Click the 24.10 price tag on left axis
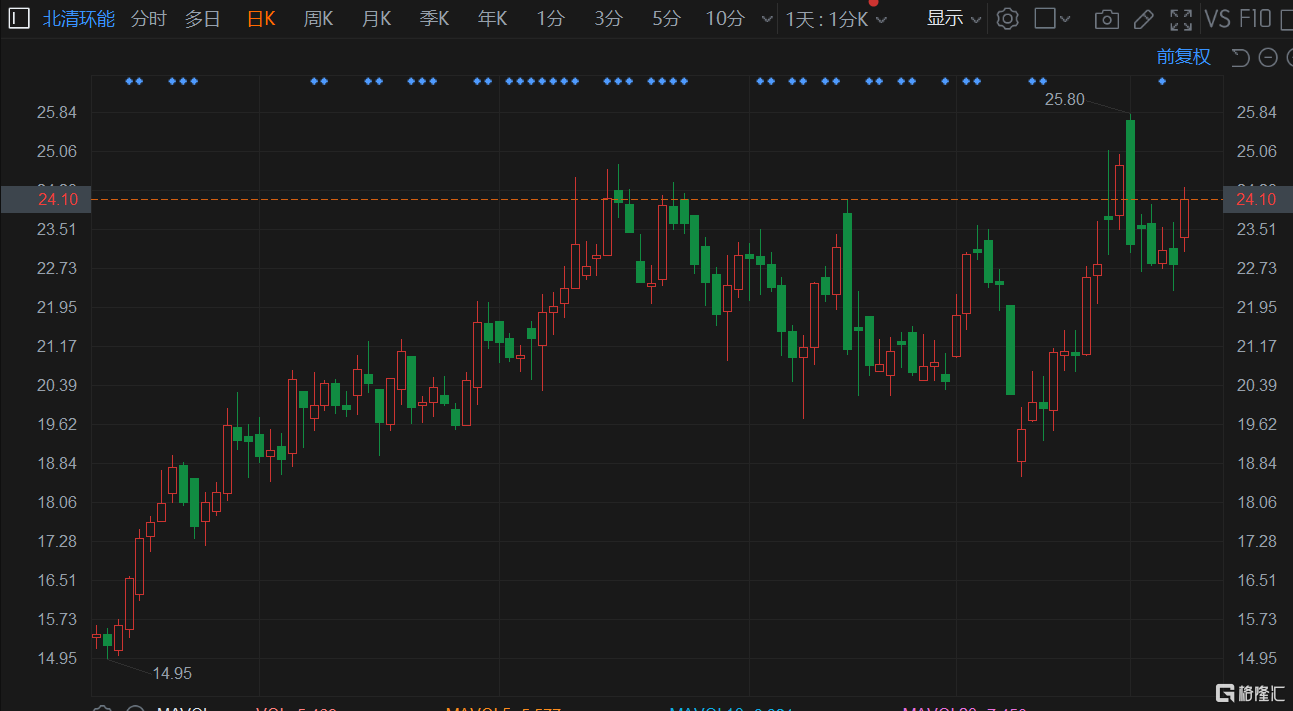This screenshot has width=1293, height=711. click(x=46, y=200)
